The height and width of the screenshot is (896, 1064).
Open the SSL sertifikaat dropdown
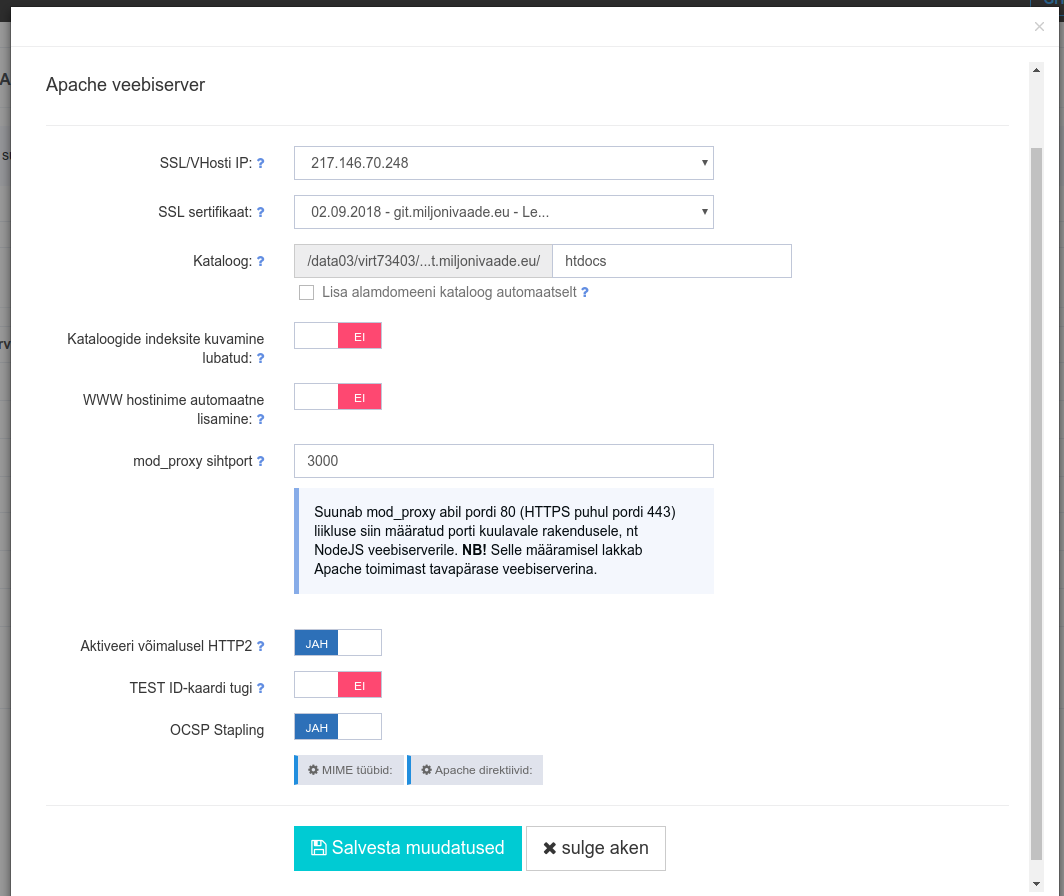(x=503, y=212)
